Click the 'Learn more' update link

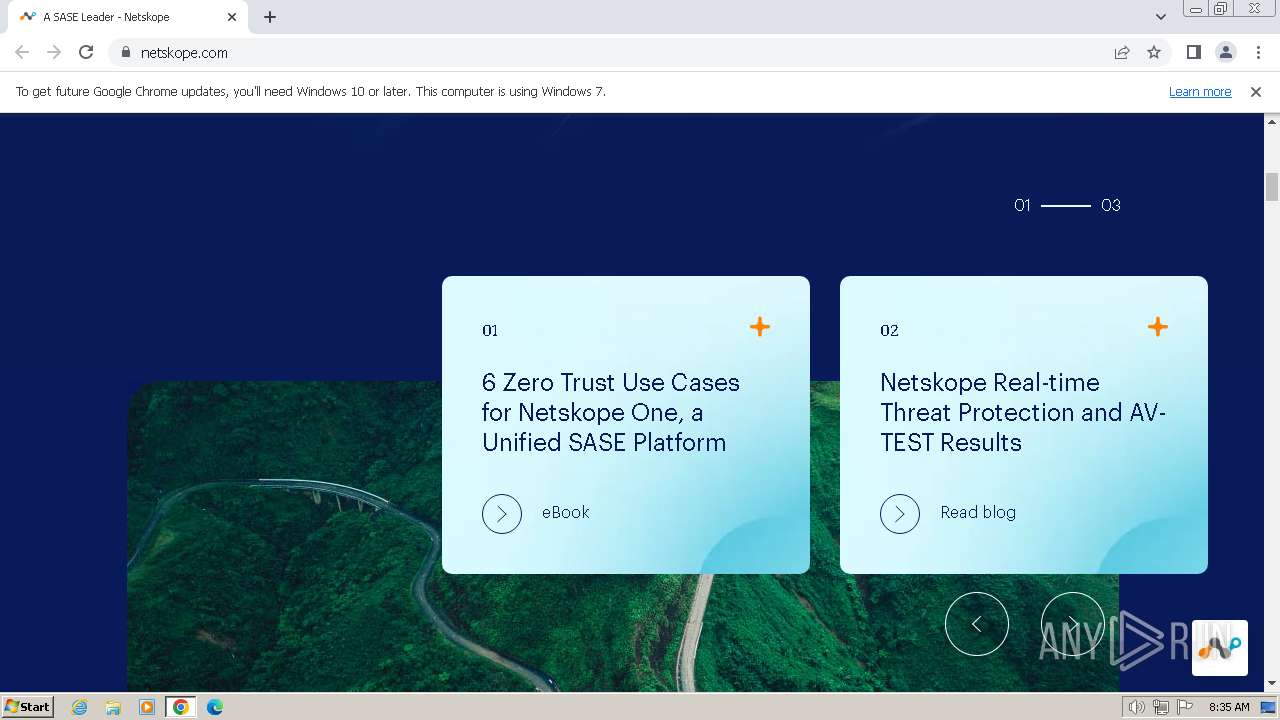click(x=1200, y=91)
